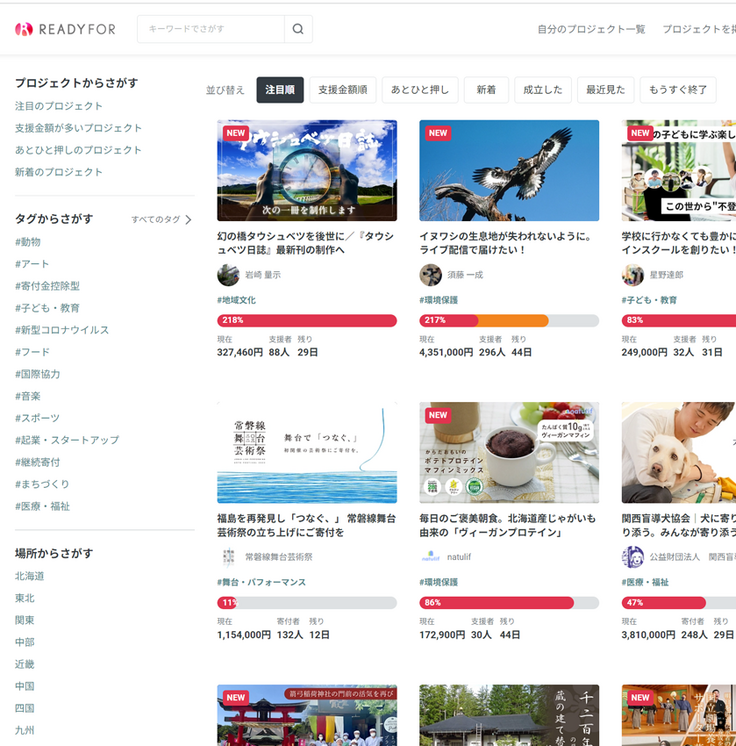Open 岩崎 量示 profile avatar

(228, 275)
